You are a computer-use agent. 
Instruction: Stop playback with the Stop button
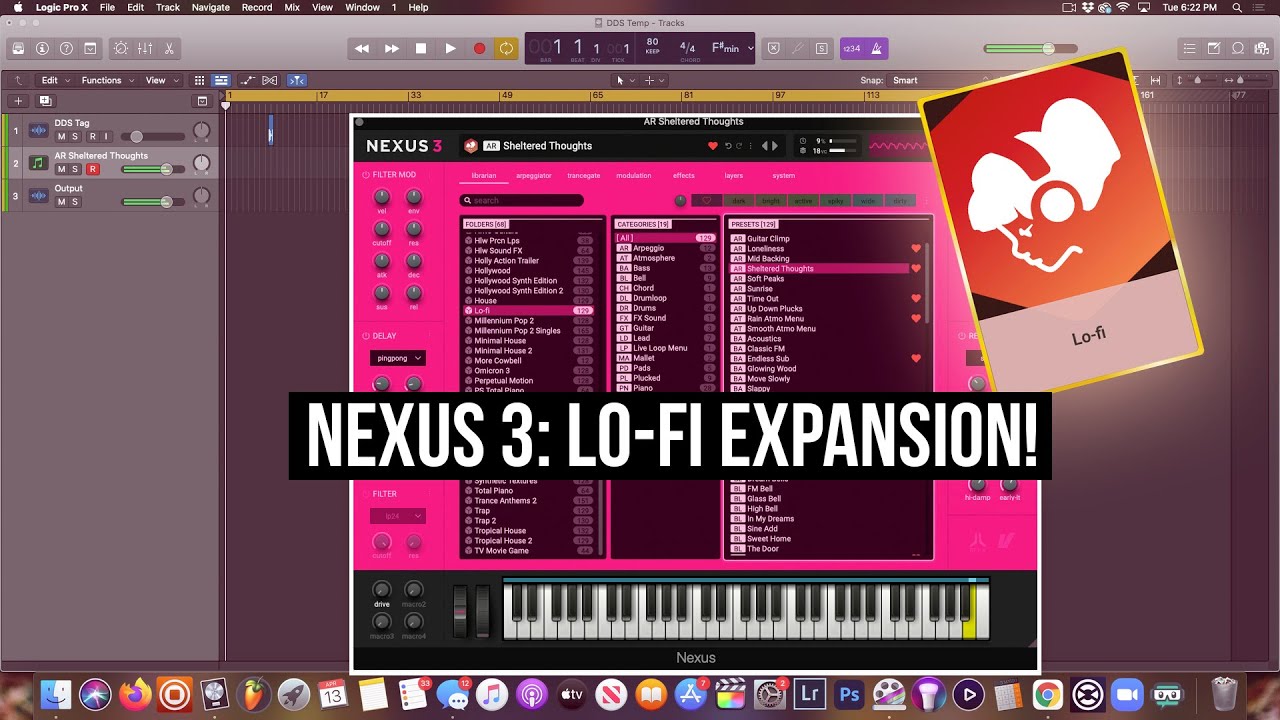coord(421,48)
